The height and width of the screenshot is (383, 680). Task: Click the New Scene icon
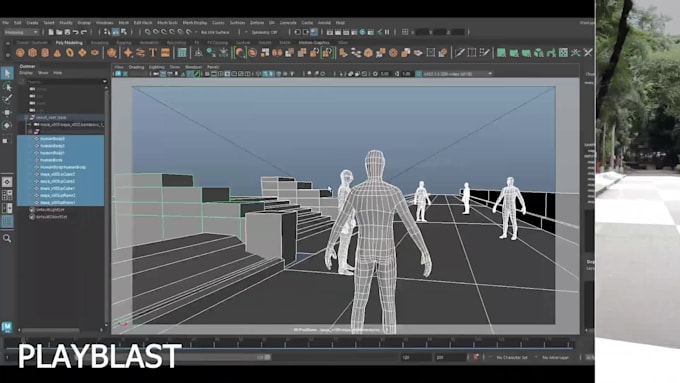tap(51, 32)
